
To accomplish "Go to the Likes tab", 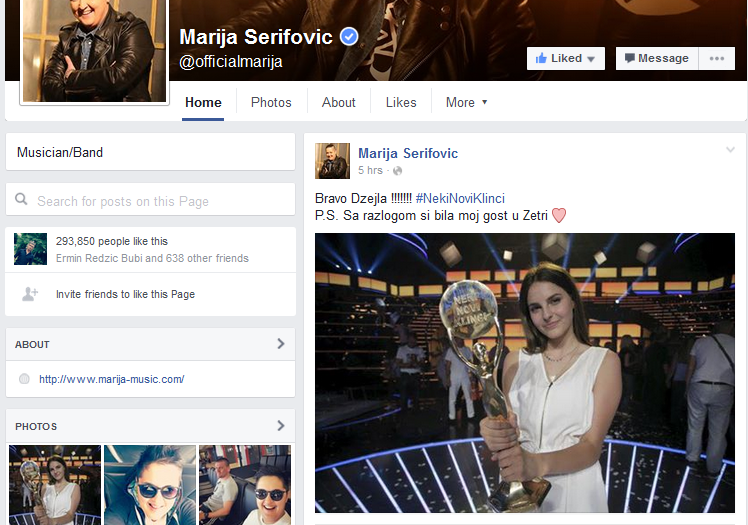I will (401, 102).
